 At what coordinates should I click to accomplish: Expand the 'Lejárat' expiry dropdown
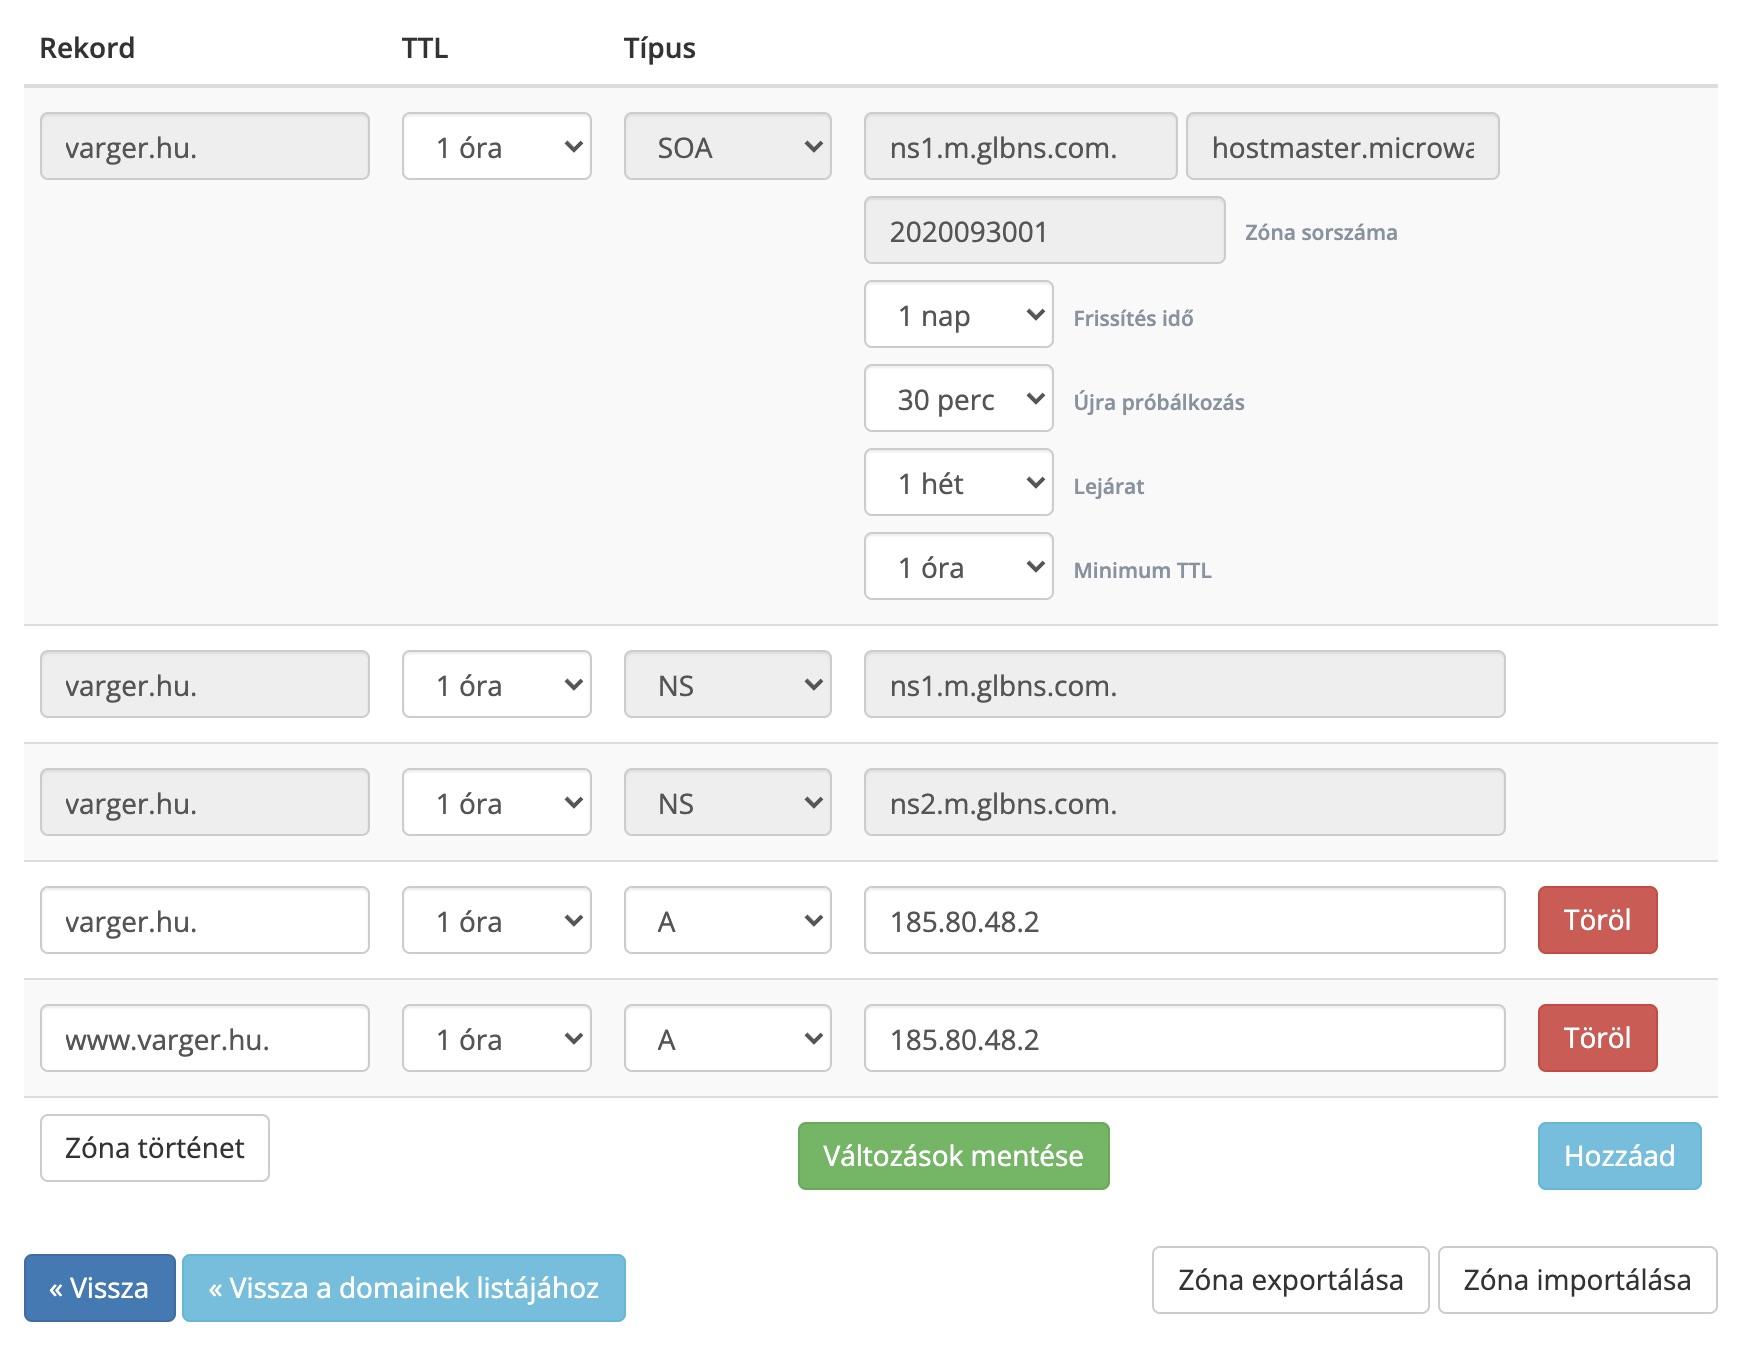[958, 483]
